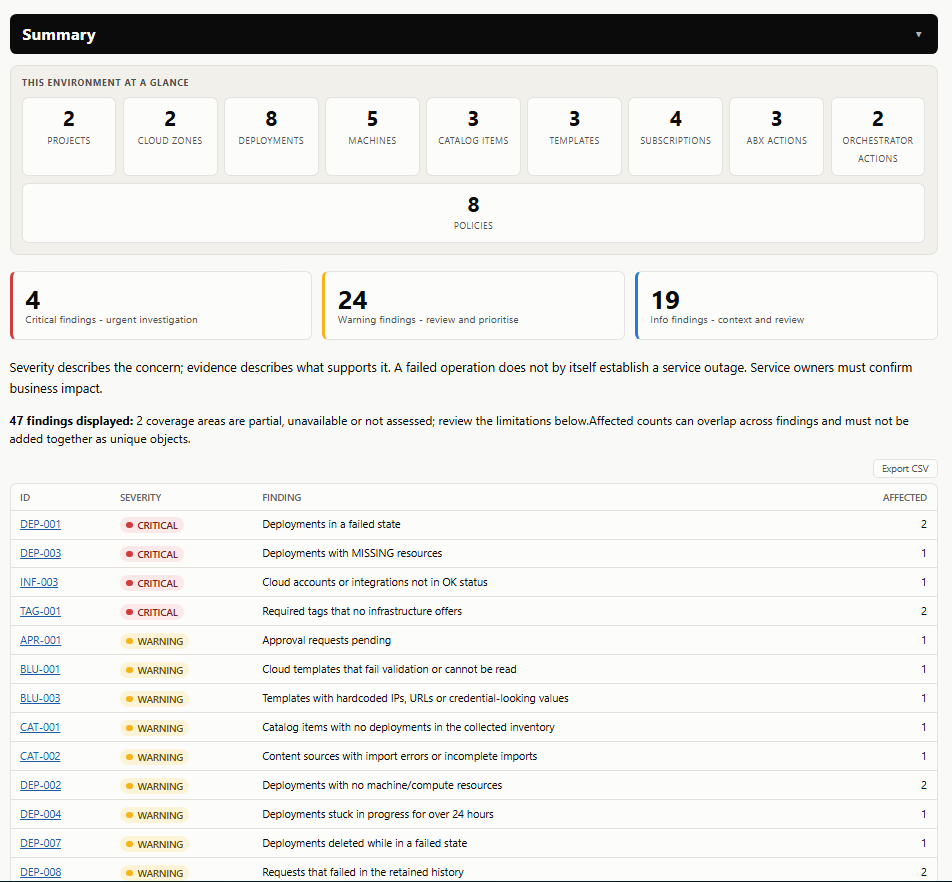Click WARNING badge in DEP-007 row
952x882 pixels.
154,844
